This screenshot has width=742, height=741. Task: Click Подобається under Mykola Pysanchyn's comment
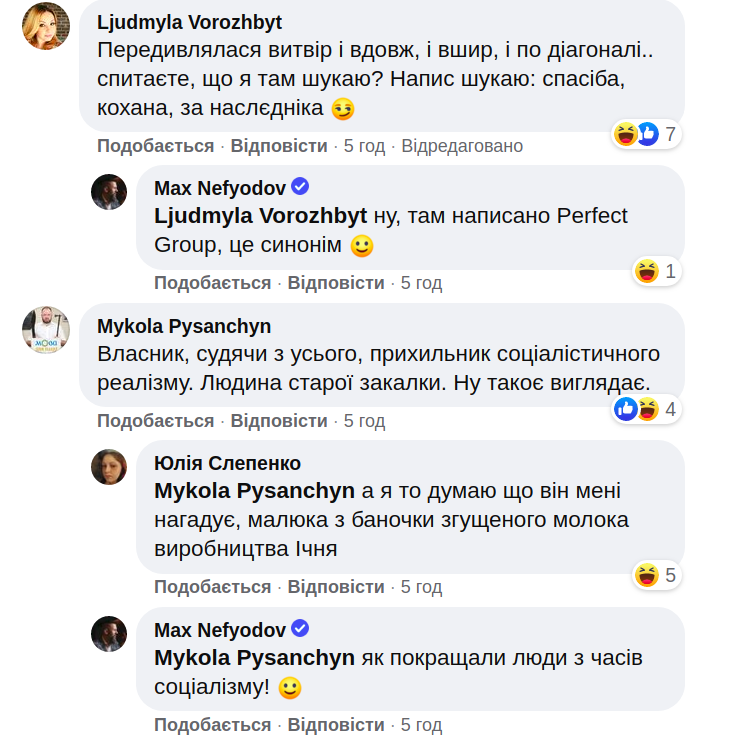155,421
